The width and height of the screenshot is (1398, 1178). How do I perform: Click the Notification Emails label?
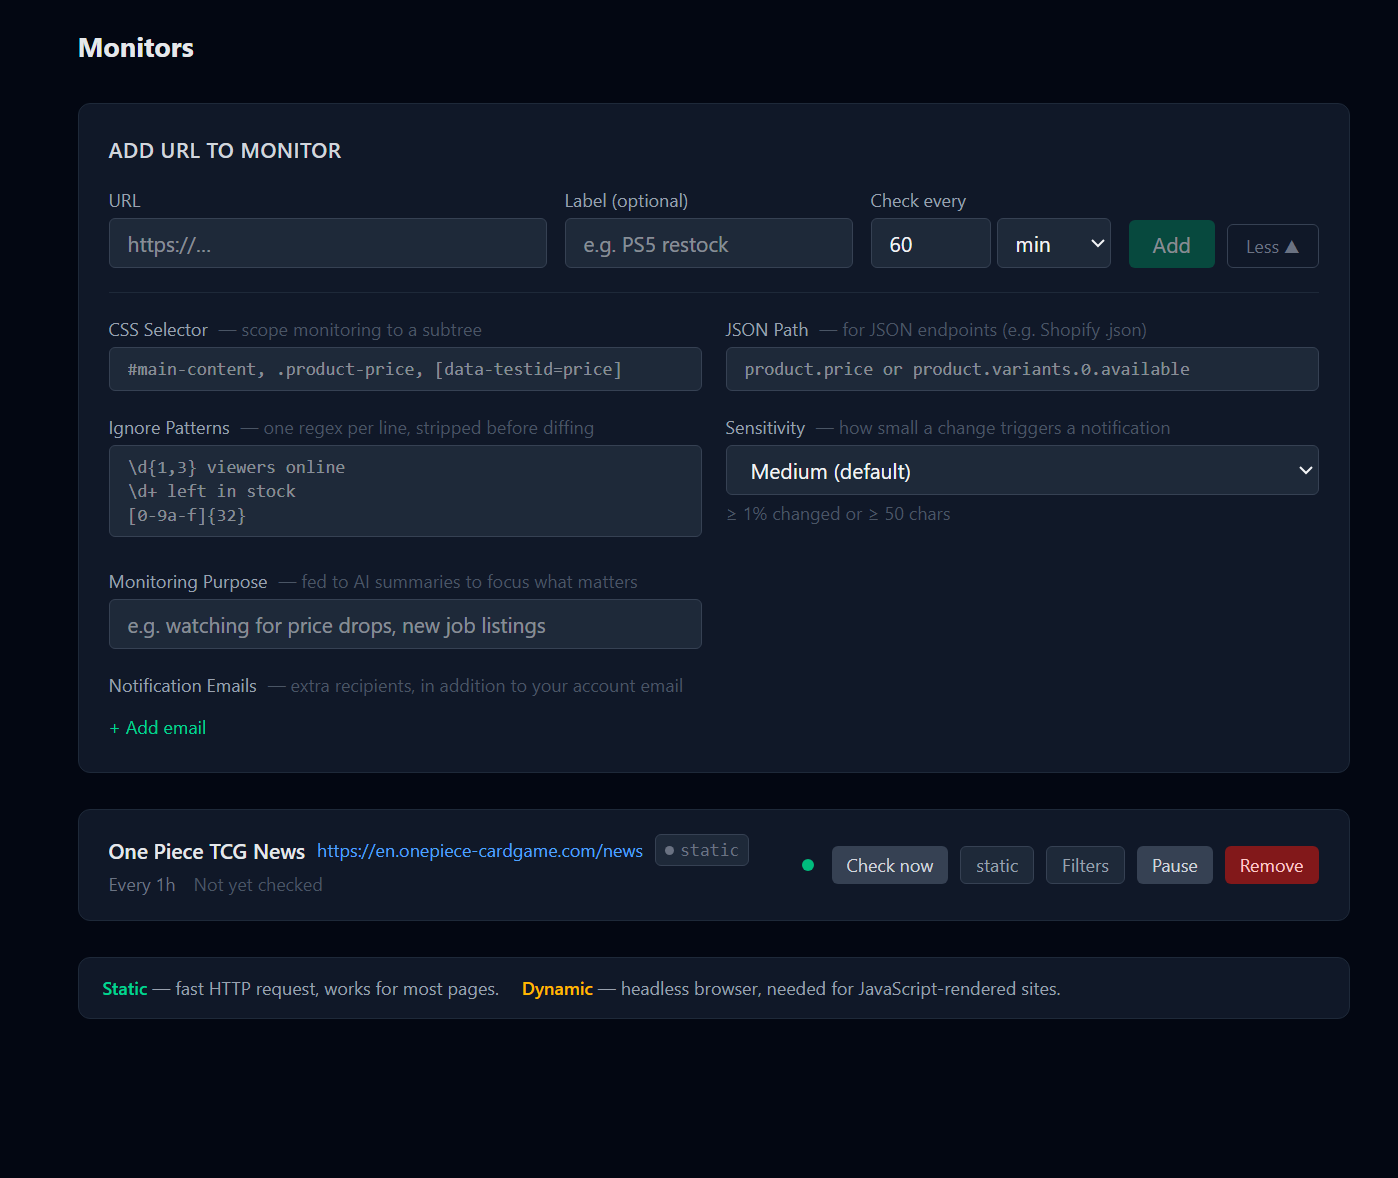[183, 686]
